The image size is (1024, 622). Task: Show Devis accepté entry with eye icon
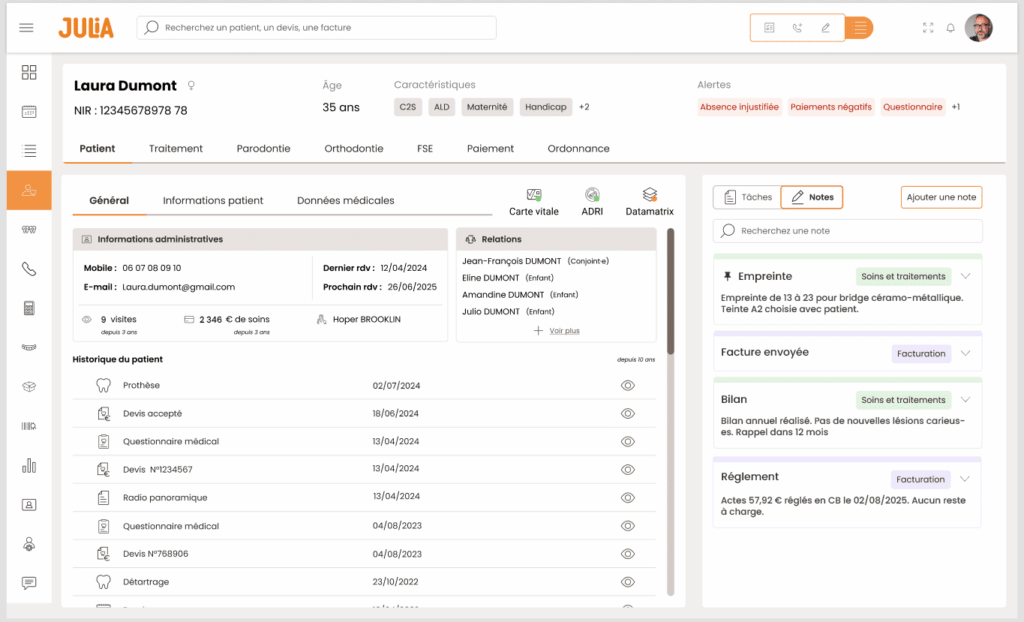click(x=628, y=413)
